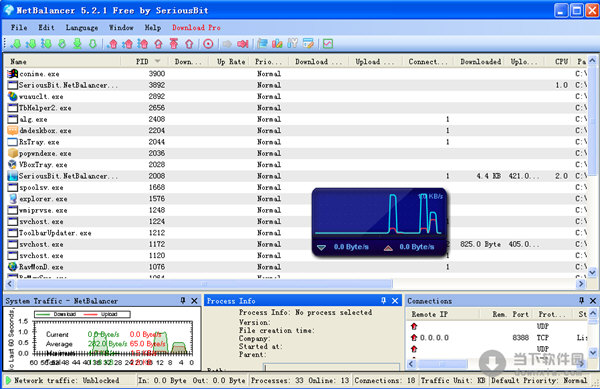
Task: Click the window with pencil edit icon
Action: pos(308,44)
